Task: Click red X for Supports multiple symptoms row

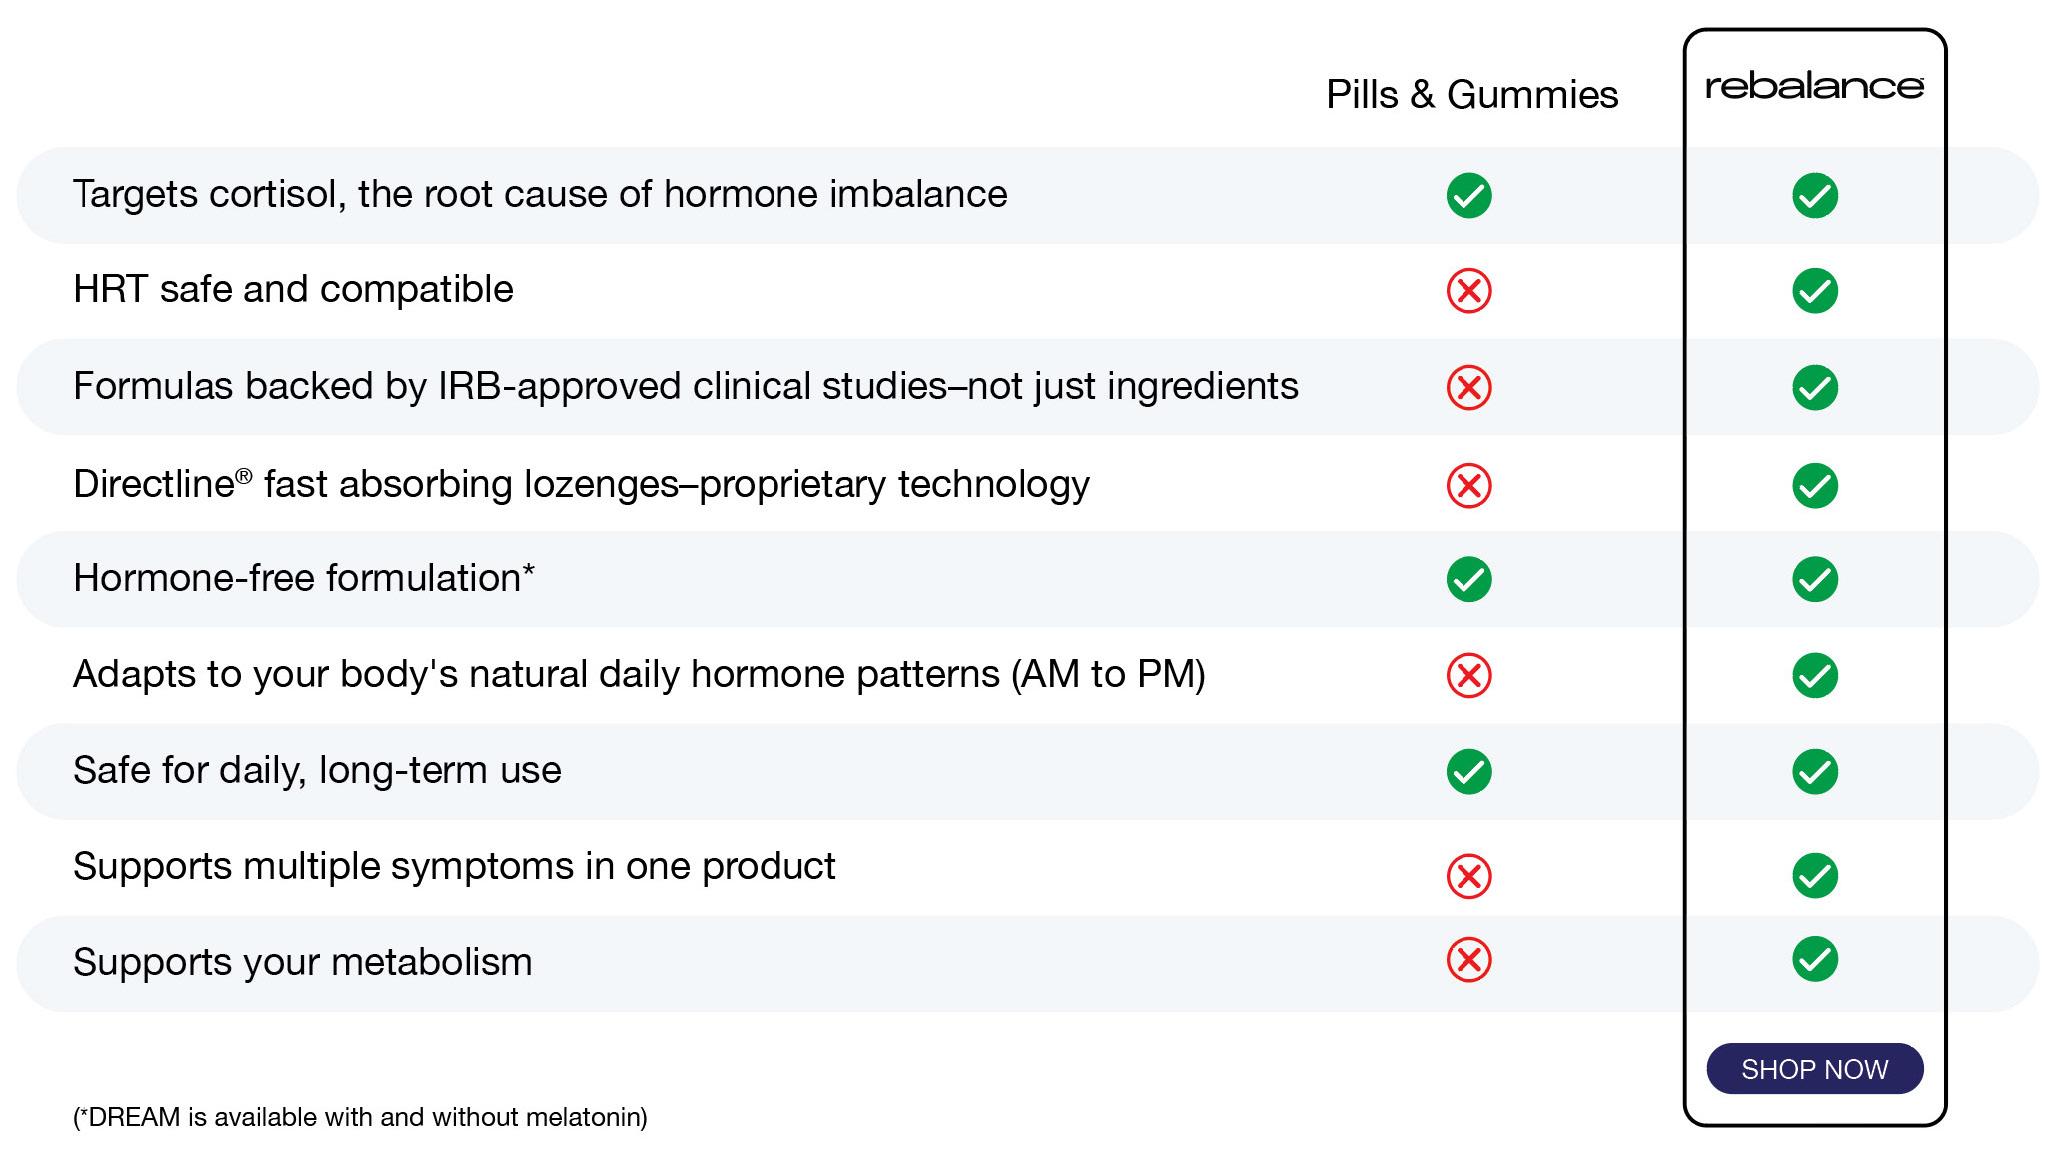Action: 1469,876
